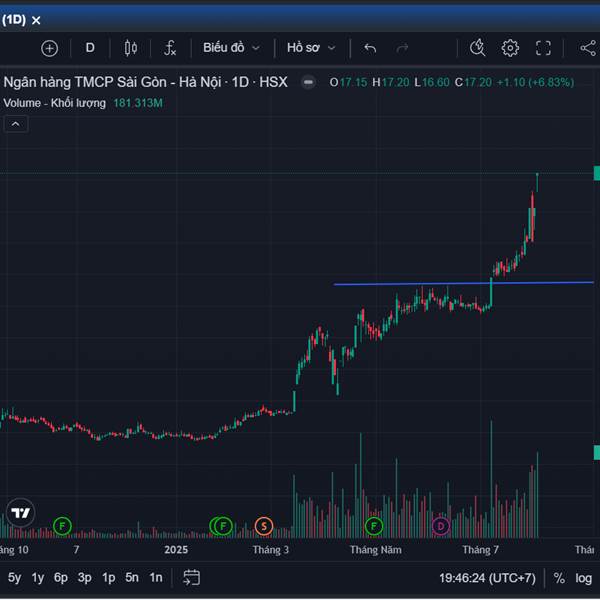This screenshot has height=600, width=600.
Task: Select the blue horizontal resistance line
Action: (x=463, y=283)
